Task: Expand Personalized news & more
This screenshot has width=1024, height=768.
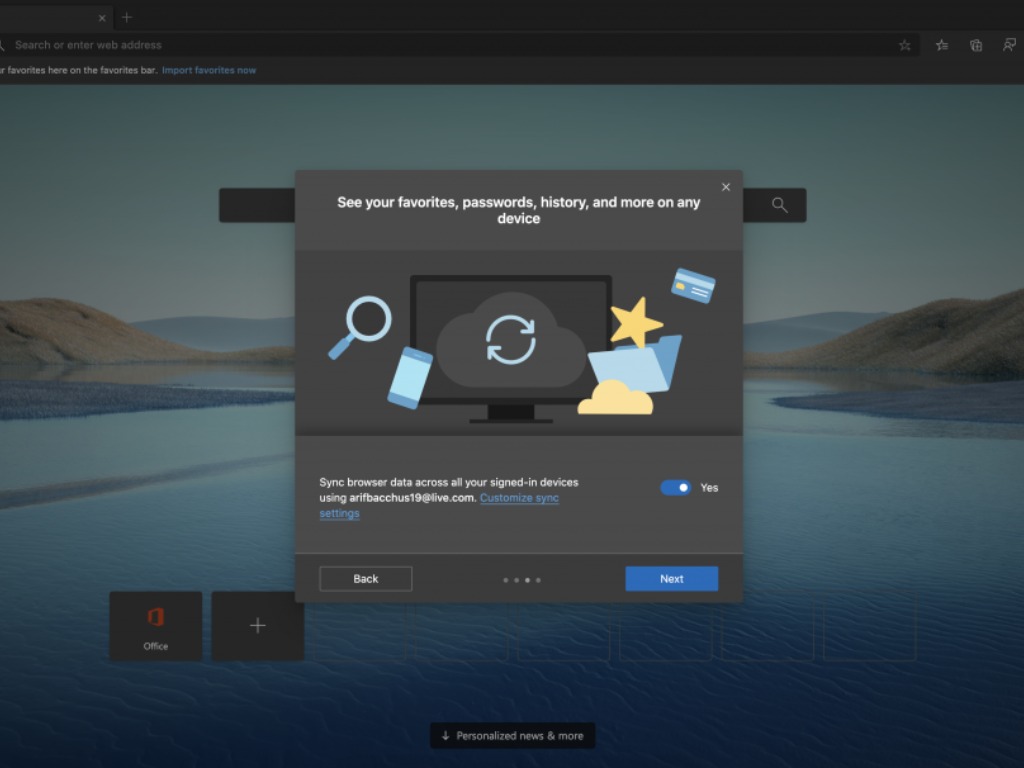Action: [512, 736]
